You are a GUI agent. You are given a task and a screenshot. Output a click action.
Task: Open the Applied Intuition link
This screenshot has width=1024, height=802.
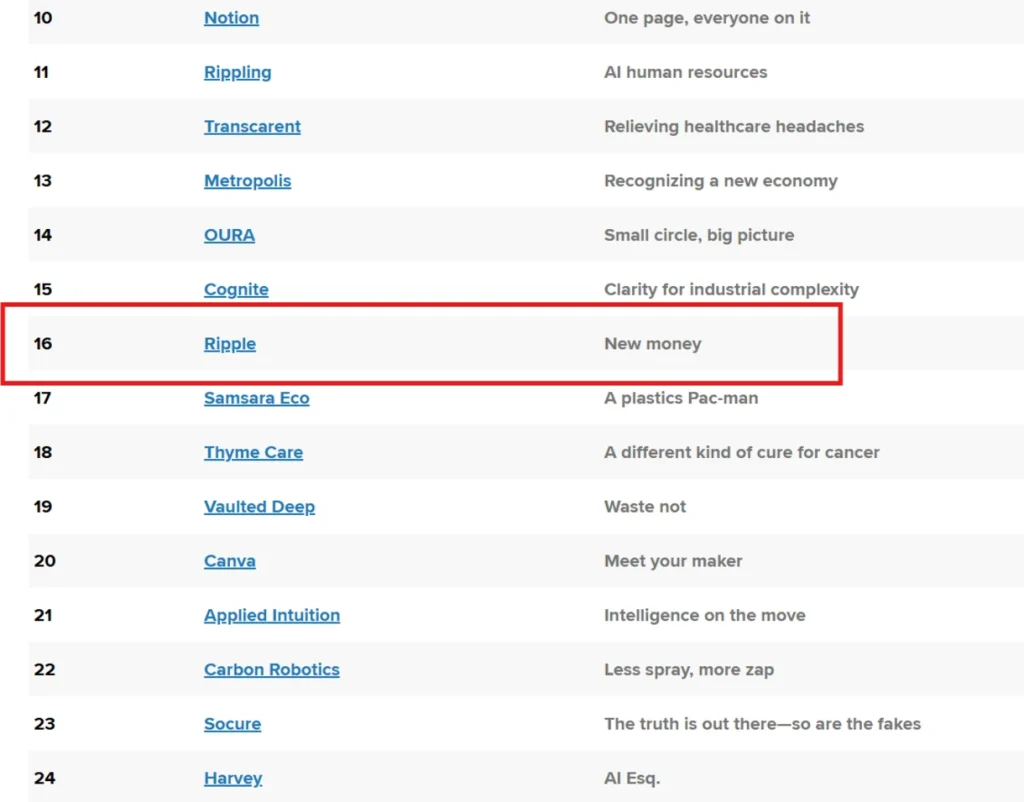coord(272,615)
